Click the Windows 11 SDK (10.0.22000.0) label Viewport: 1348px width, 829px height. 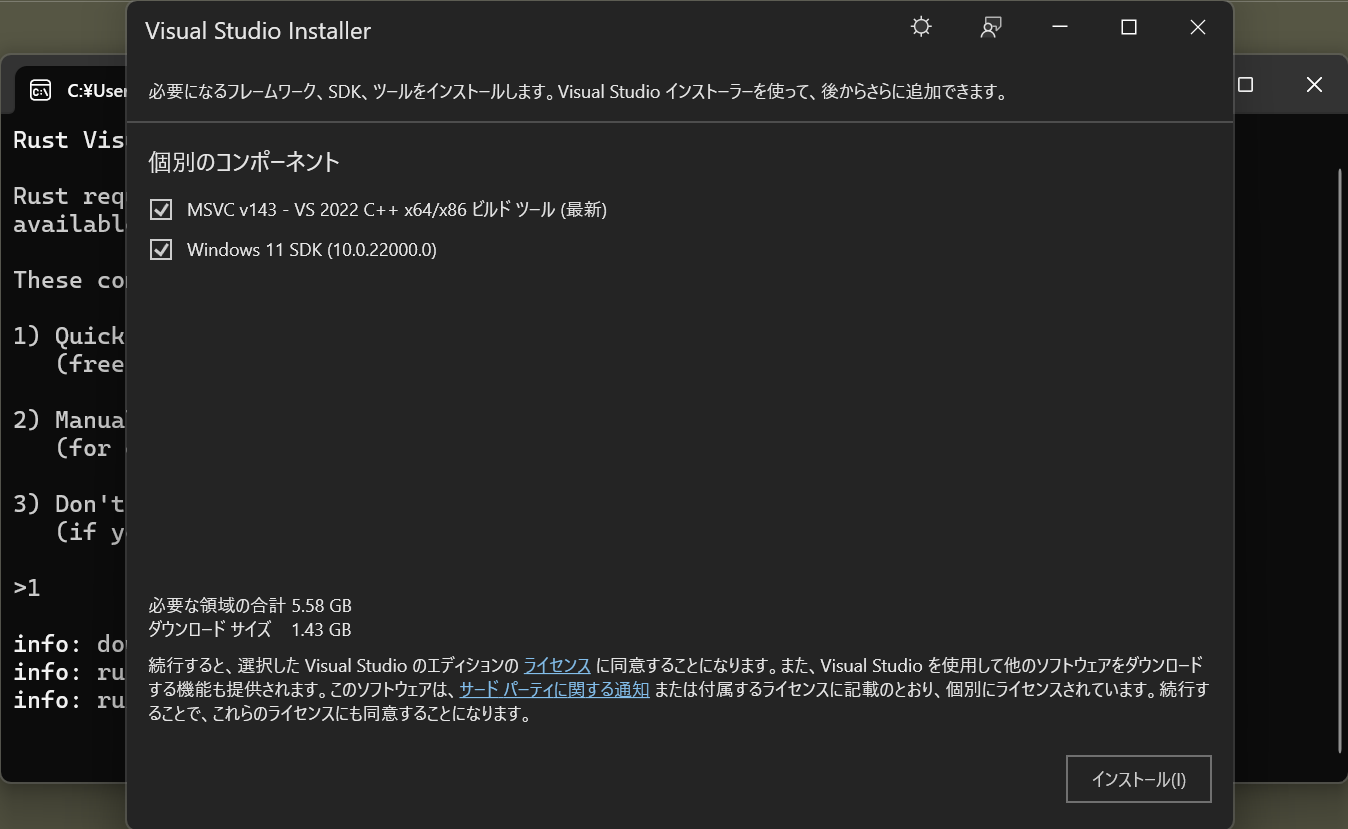312,250
